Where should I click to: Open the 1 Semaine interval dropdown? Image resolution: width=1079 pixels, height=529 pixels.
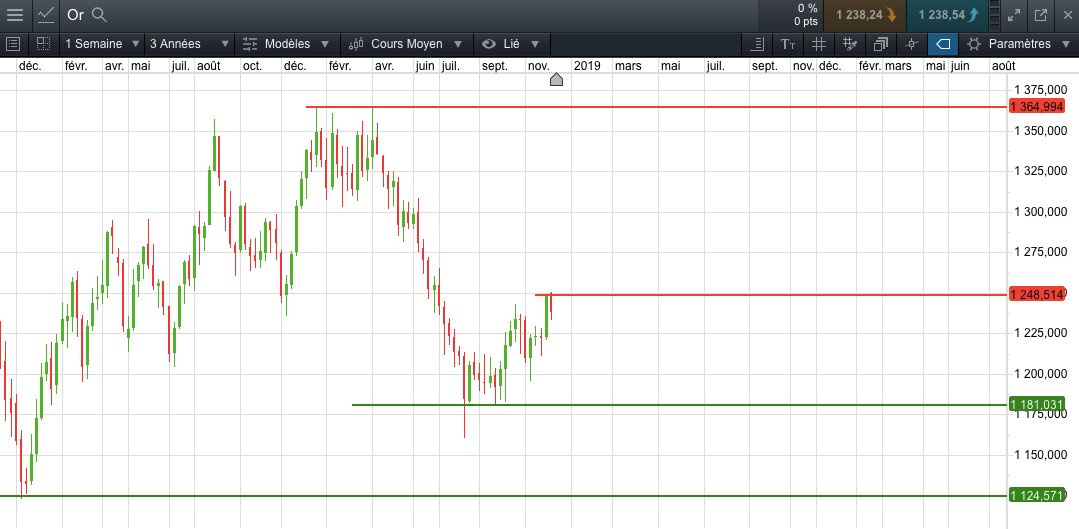pyautogui.click(x=102, y=44)
